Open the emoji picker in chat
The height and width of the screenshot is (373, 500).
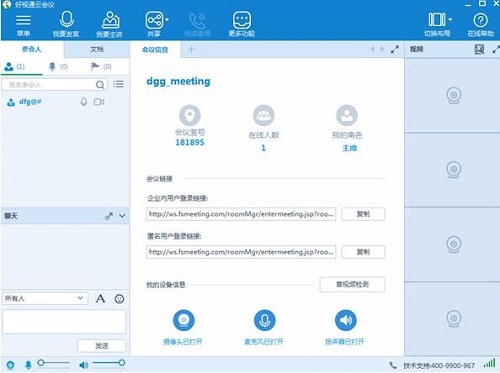(x=119, y=299)
